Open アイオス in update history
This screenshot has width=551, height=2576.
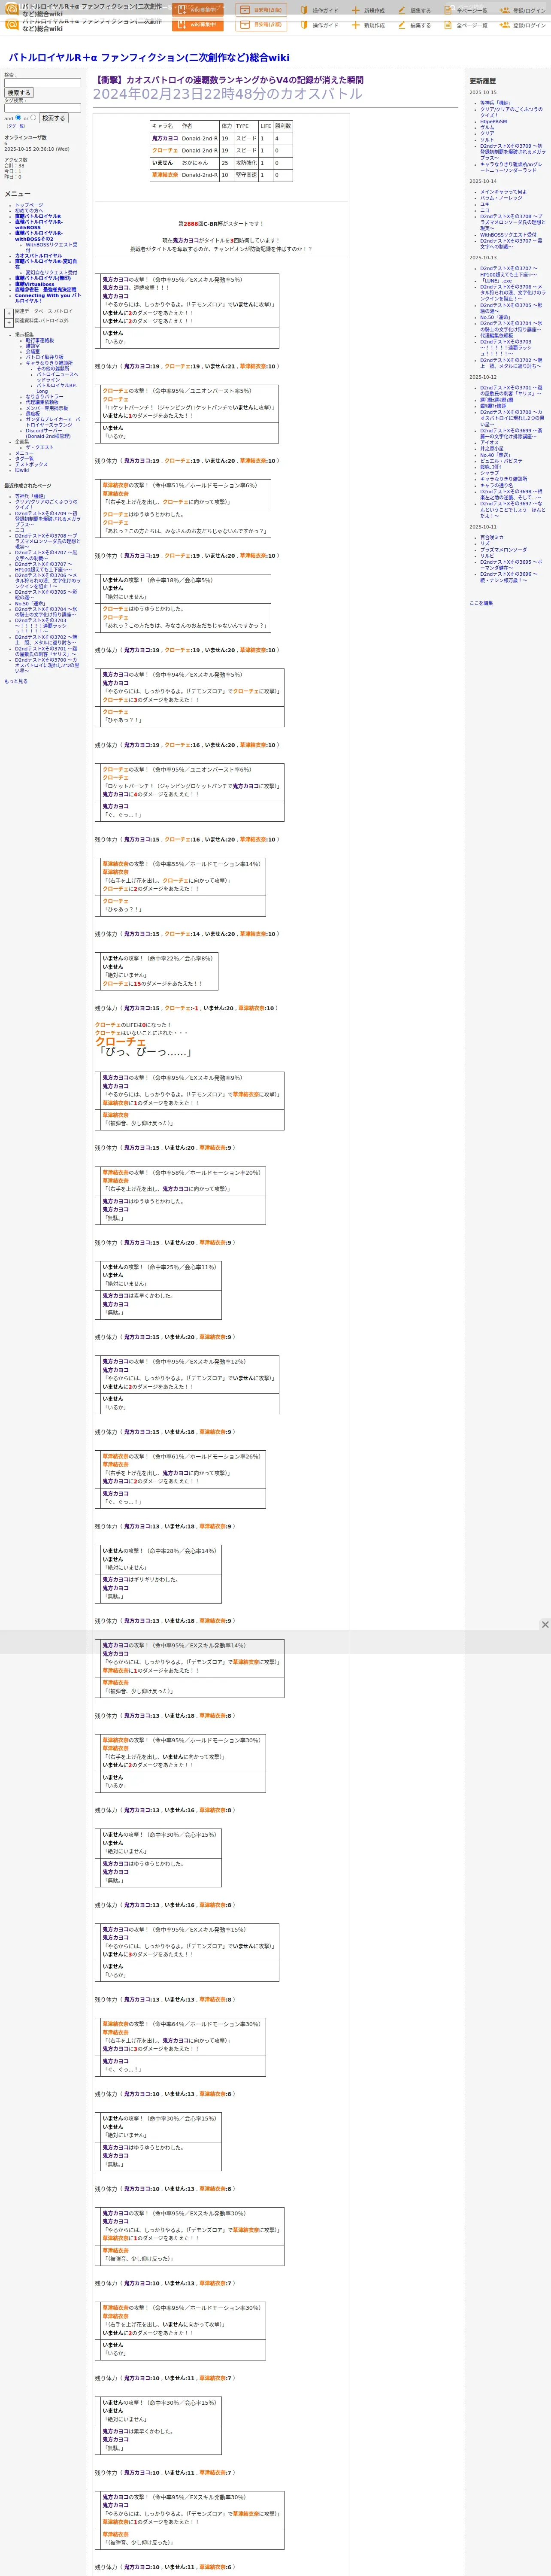coord(489,442)
